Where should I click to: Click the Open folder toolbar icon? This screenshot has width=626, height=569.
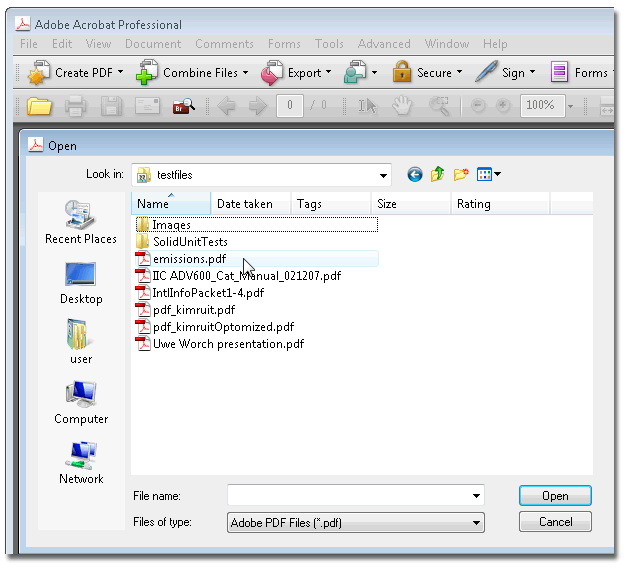(39, 106)
